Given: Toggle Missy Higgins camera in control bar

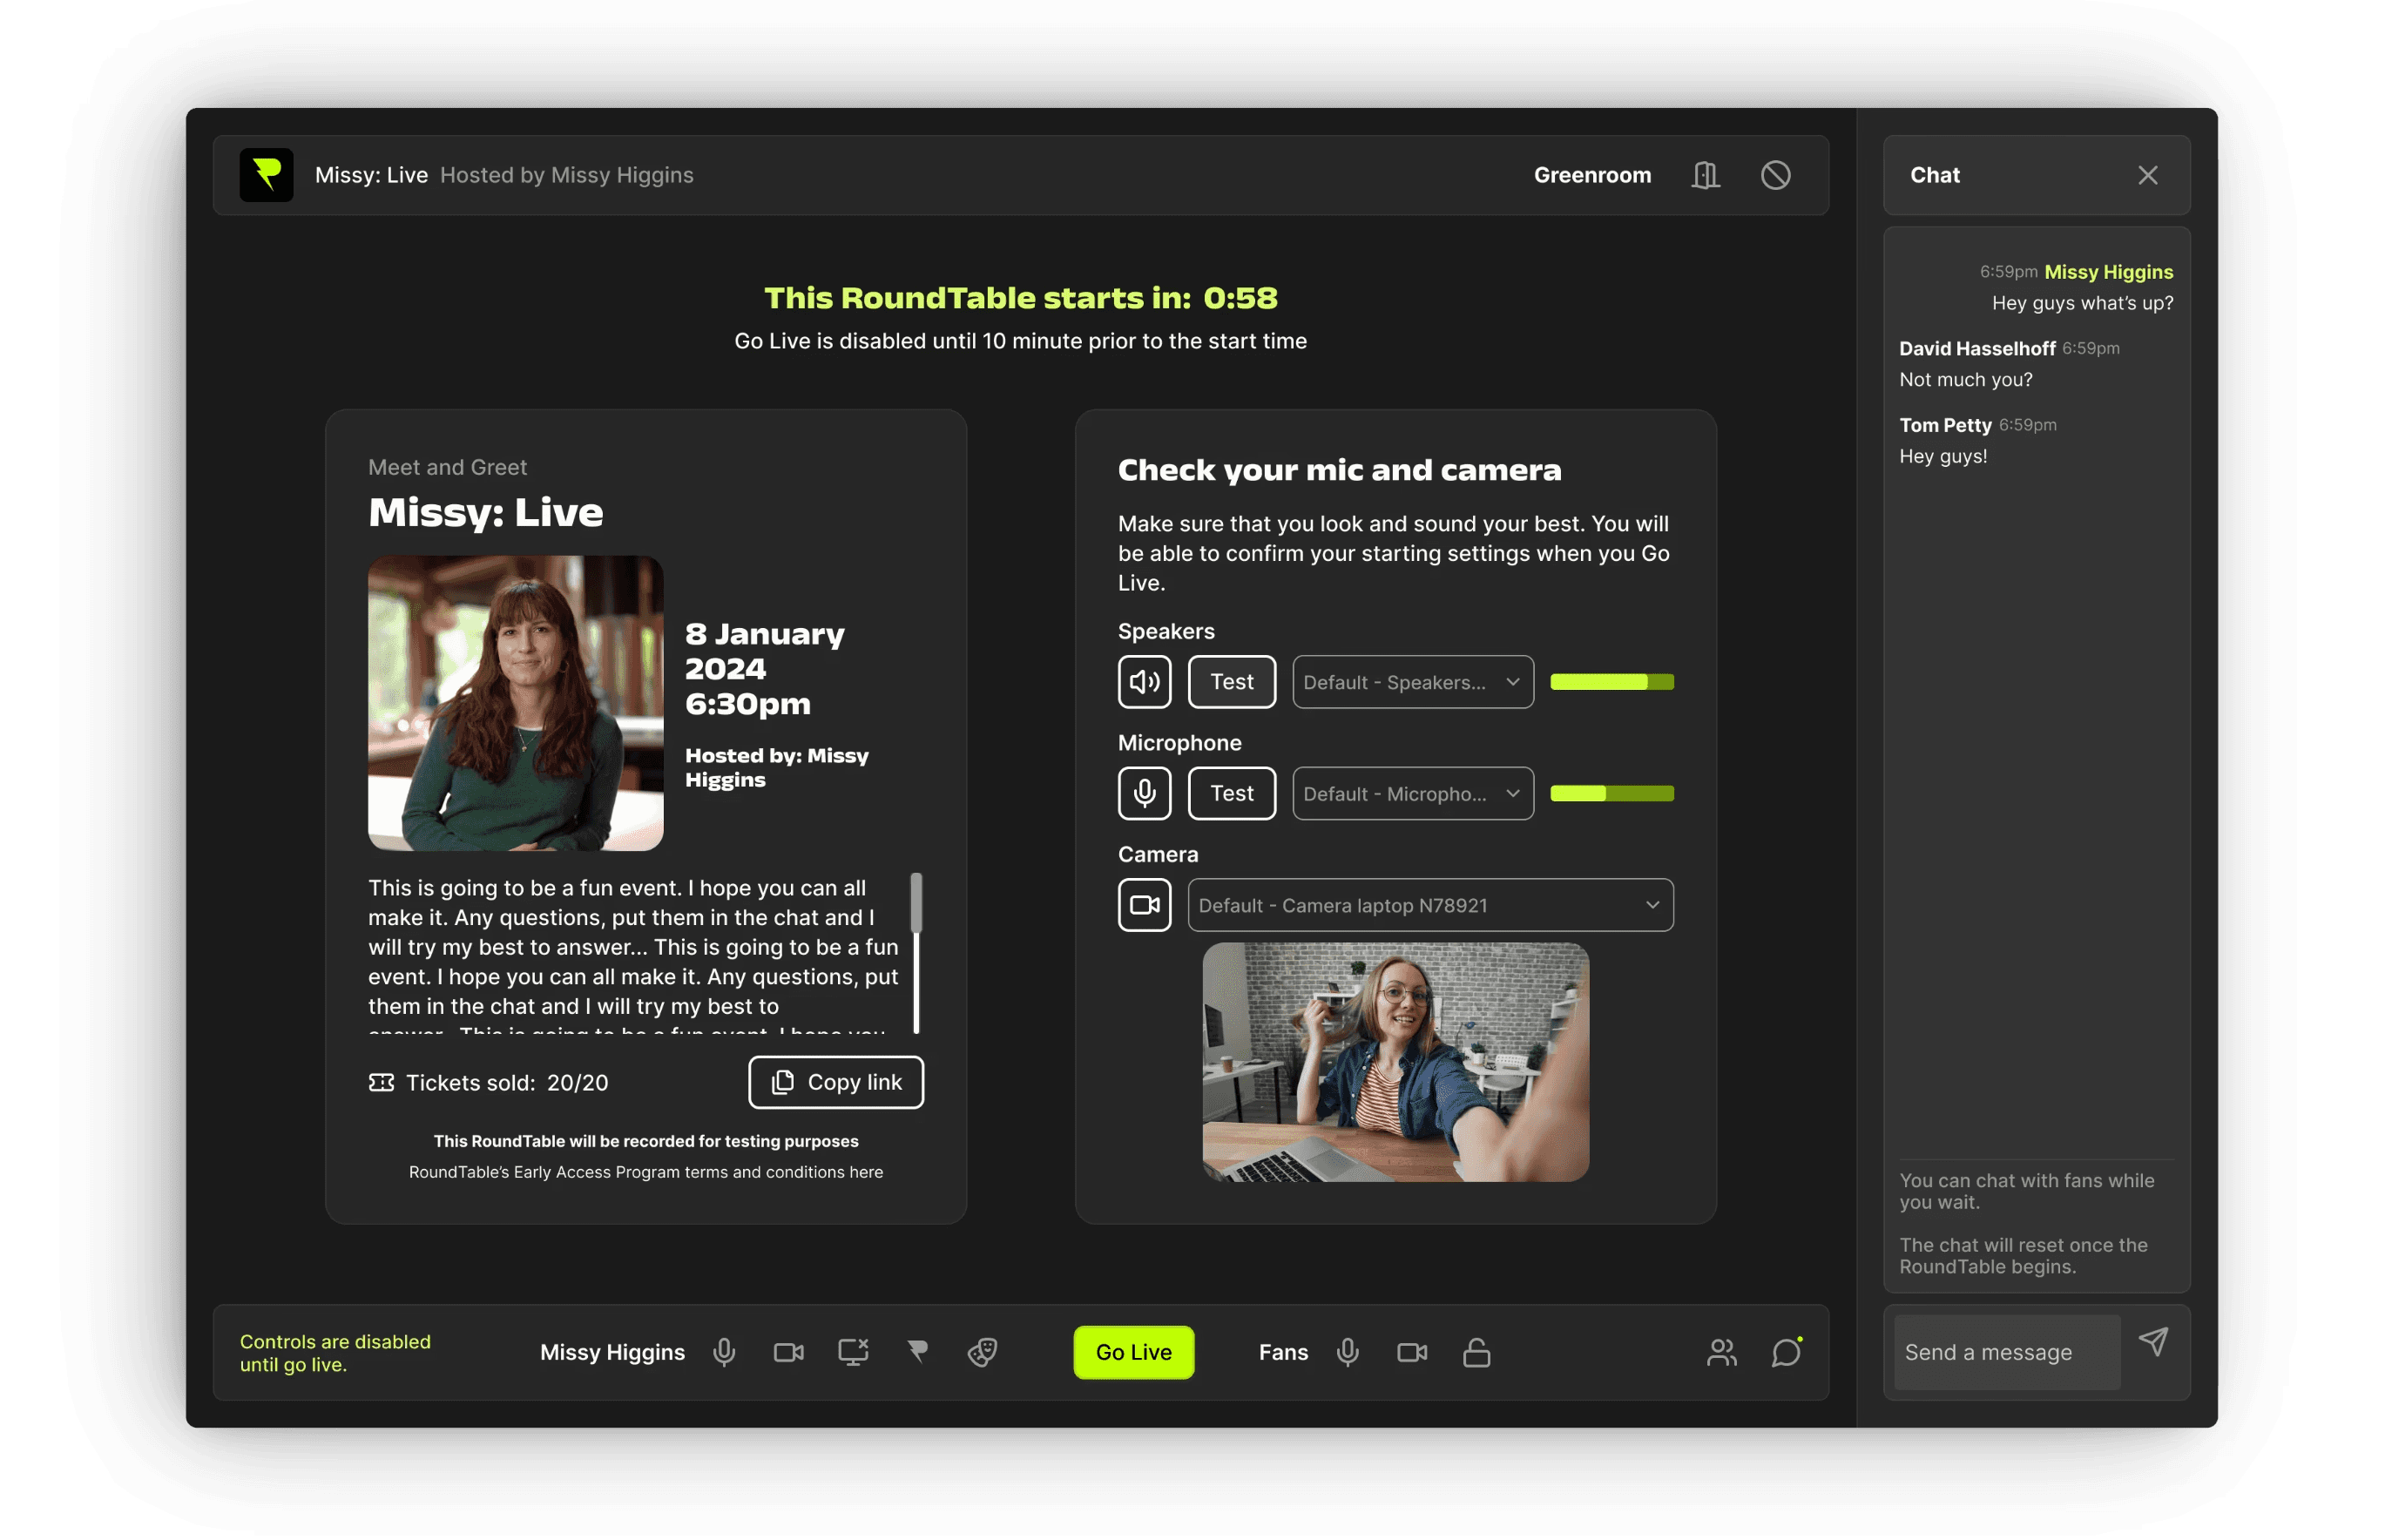Looking at the screenshot, I should click(788, 1352).
